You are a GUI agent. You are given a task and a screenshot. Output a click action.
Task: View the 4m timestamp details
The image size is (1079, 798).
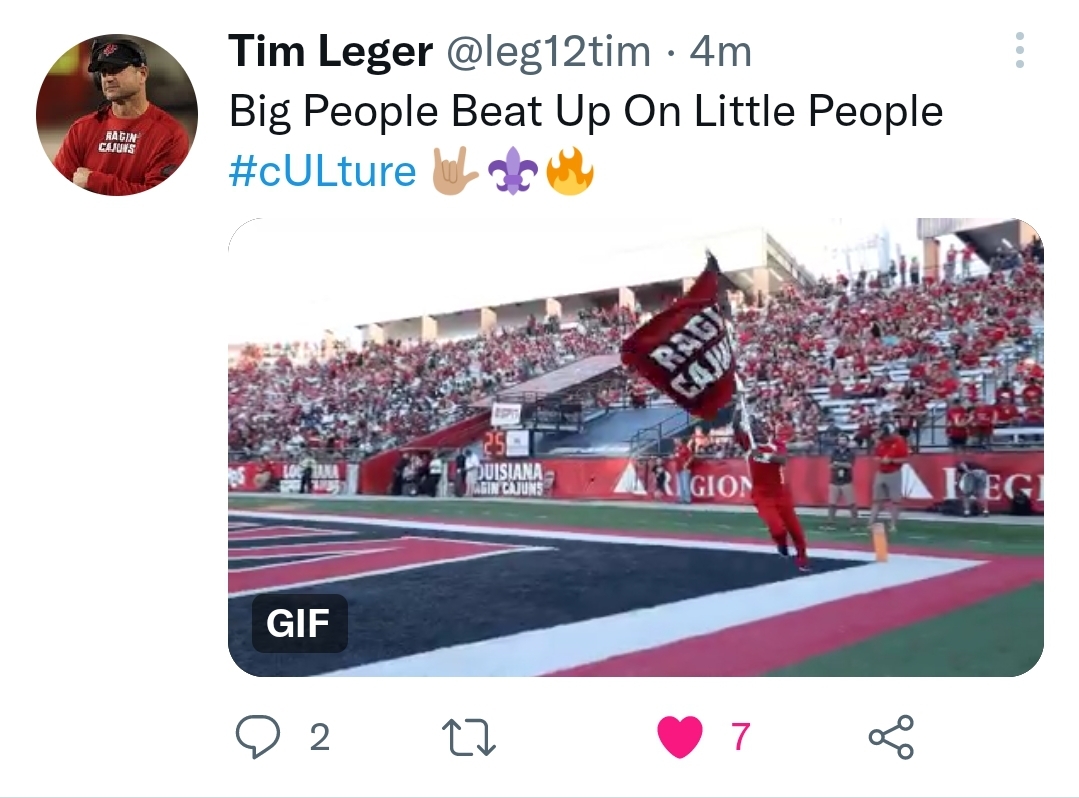click(x=720, y=51)
